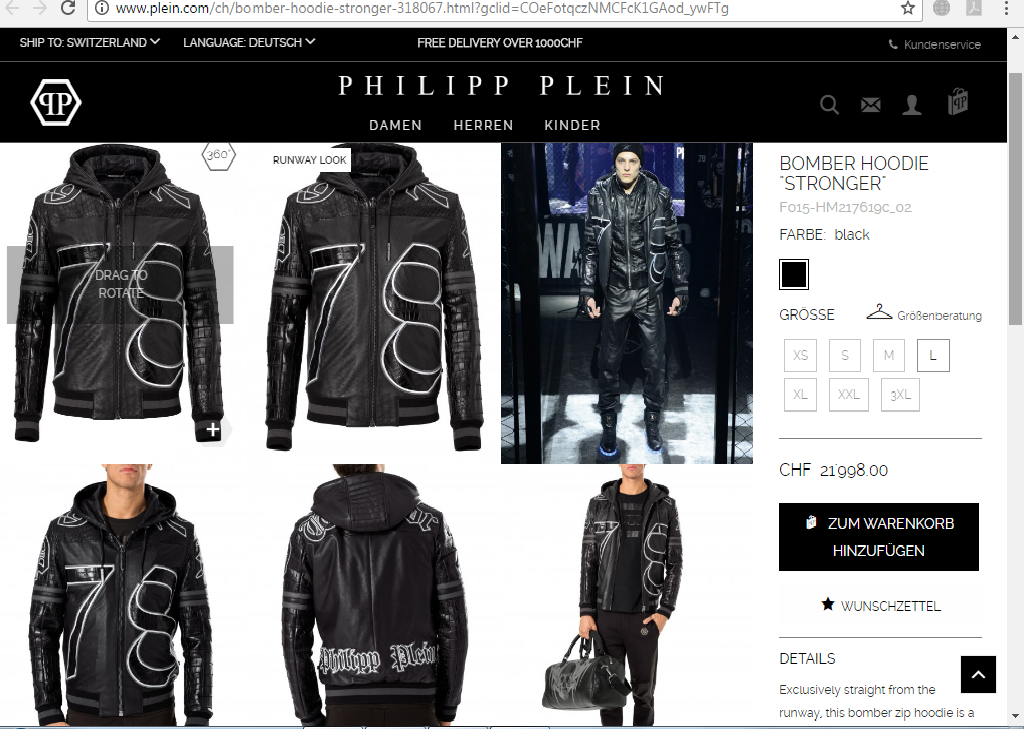1024x729 pixels.
Task: Open the site search magnifier icon
Action: 829,105
